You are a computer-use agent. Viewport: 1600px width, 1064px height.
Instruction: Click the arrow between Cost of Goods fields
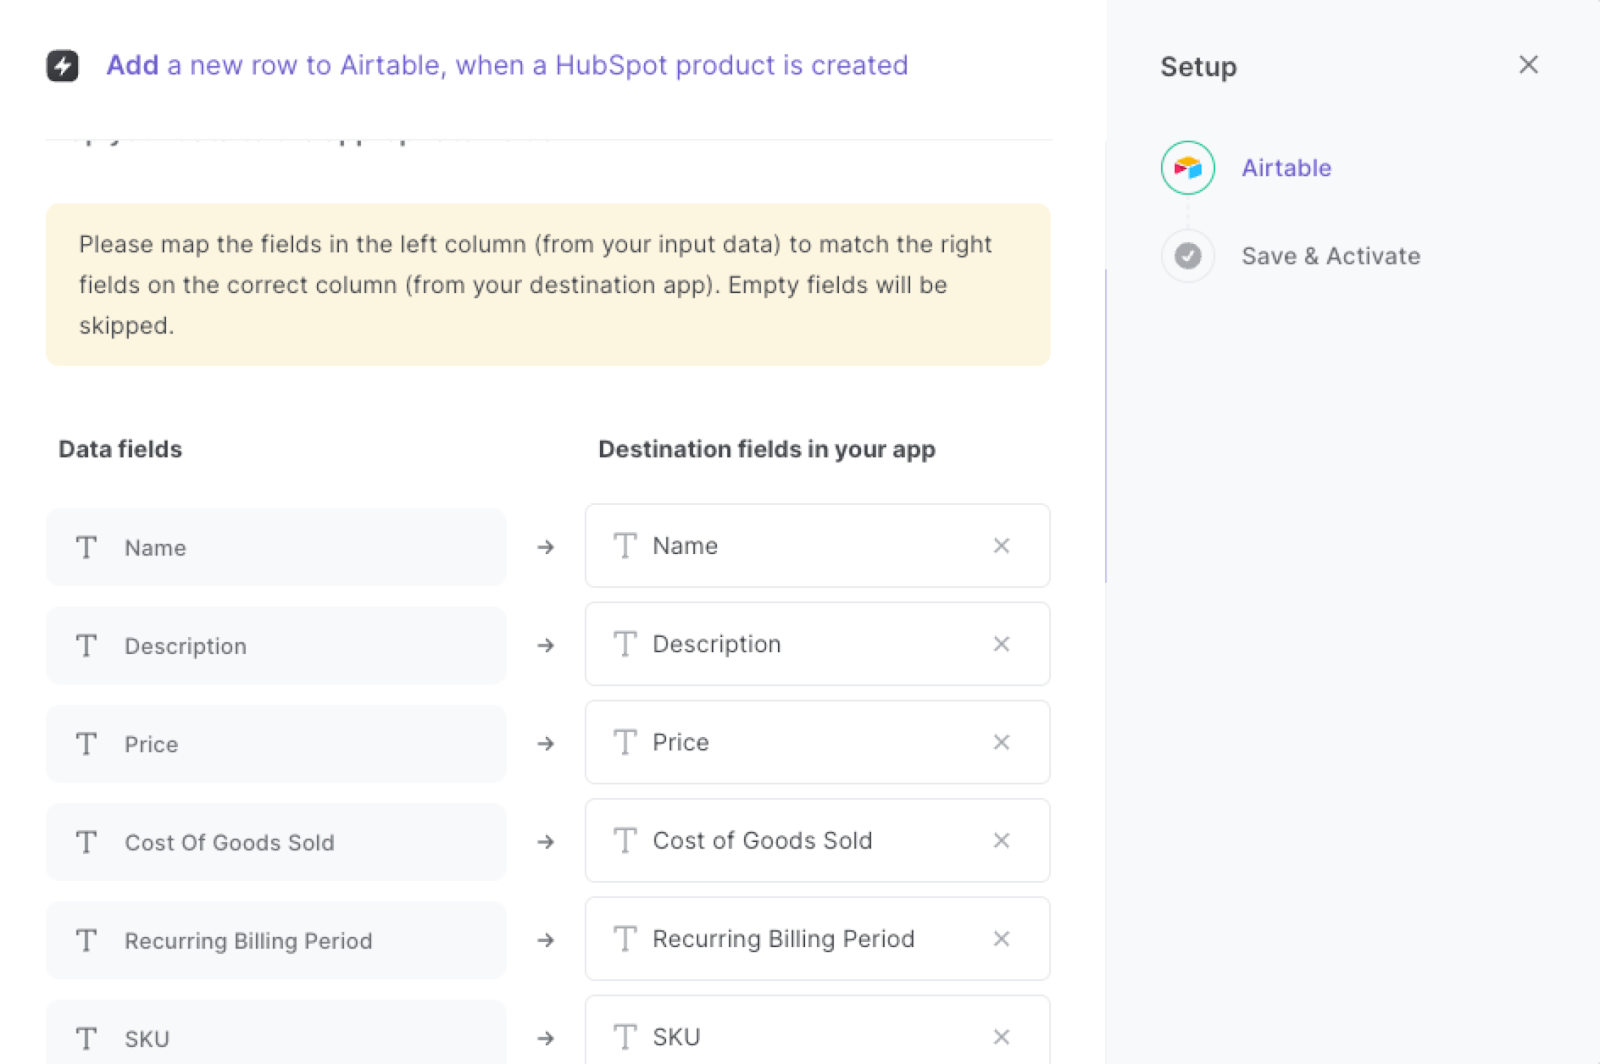pyautogui.click(x=545, y=842)
